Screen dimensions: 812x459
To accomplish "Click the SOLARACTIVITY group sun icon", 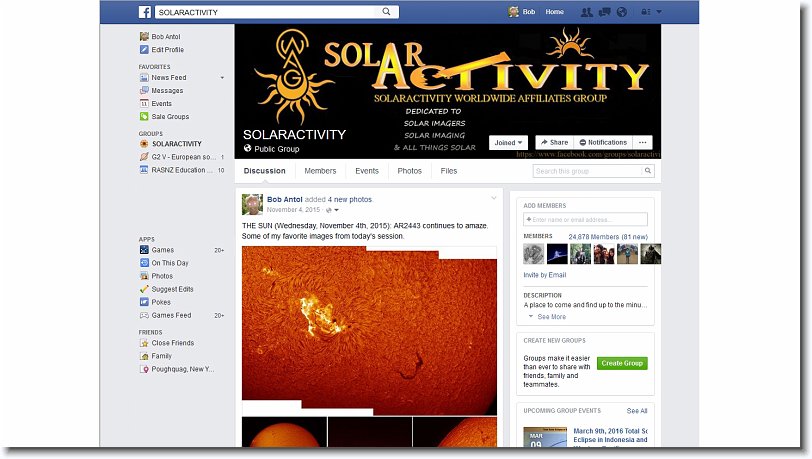I will 144,144.
